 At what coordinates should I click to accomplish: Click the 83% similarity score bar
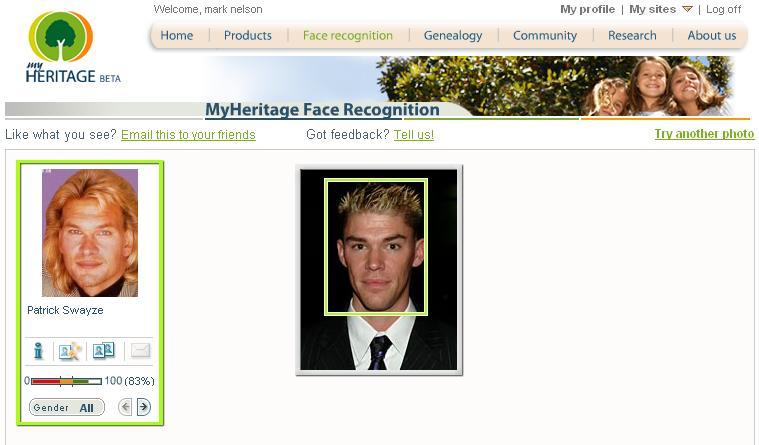pyautogui.click(x=66, y=381)
